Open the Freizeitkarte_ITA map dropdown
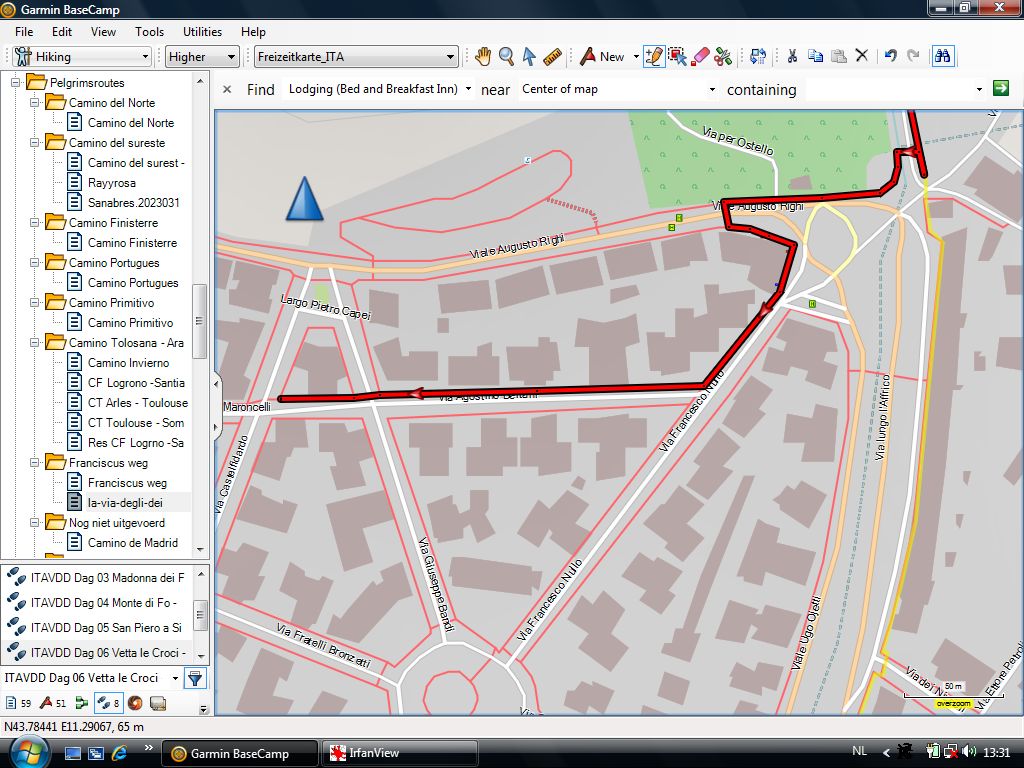 [355, 57]
